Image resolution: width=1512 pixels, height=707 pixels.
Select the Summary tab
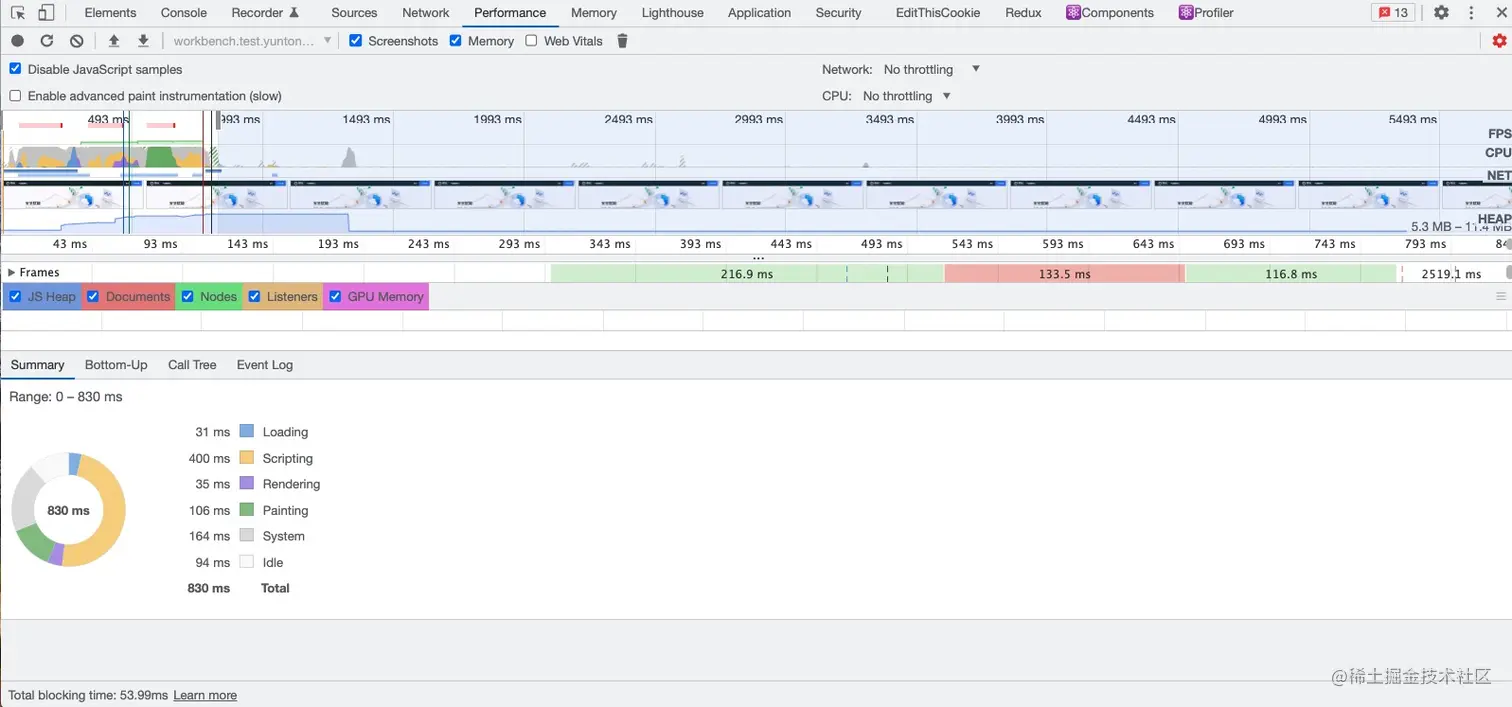coord(37,365)
